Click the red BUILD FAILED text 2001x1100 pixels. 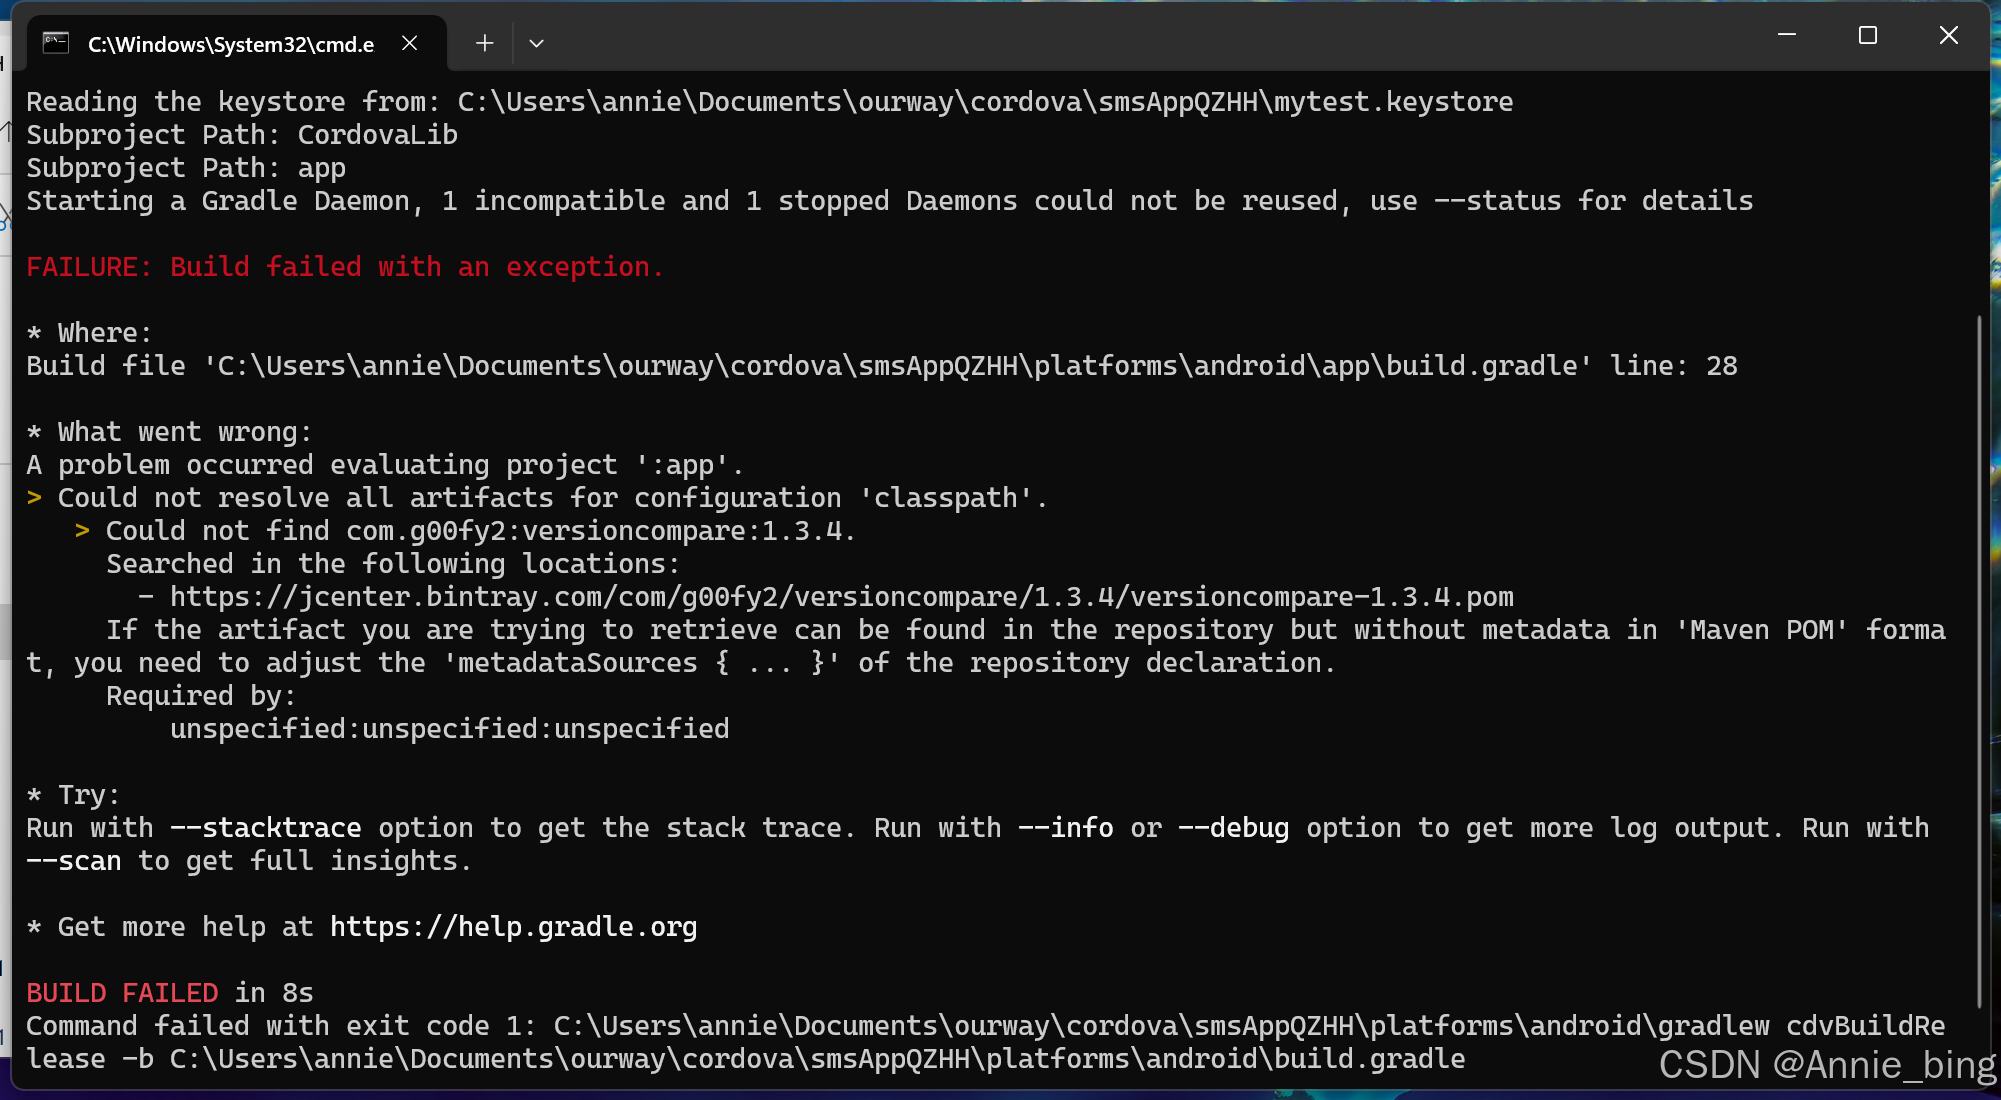click(122, 993)
